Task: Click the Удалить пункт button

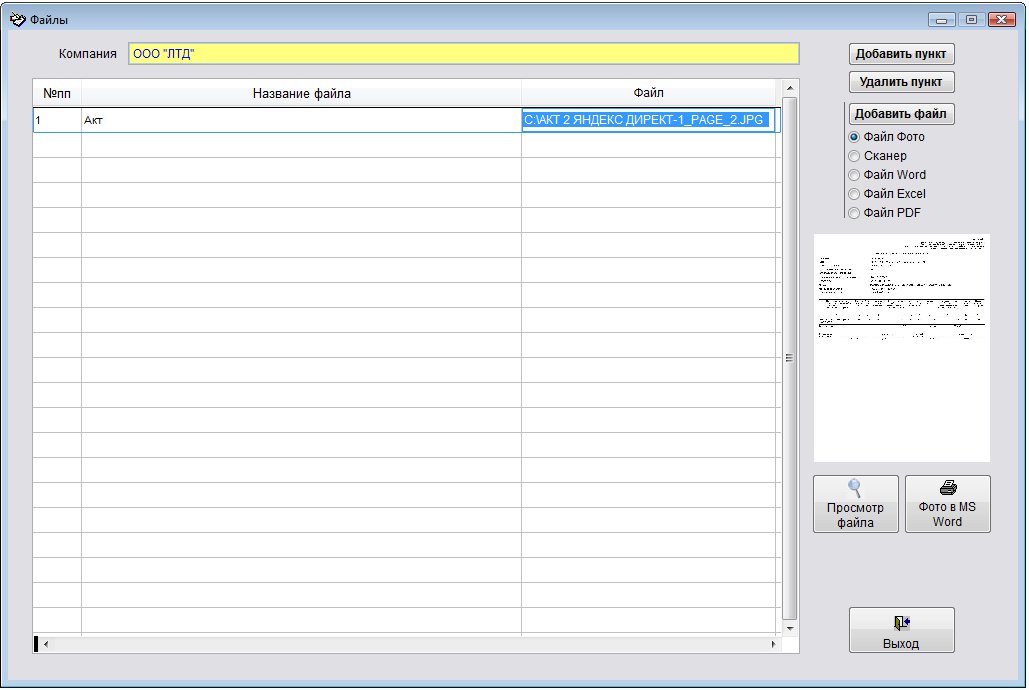Action: [901, 82]
